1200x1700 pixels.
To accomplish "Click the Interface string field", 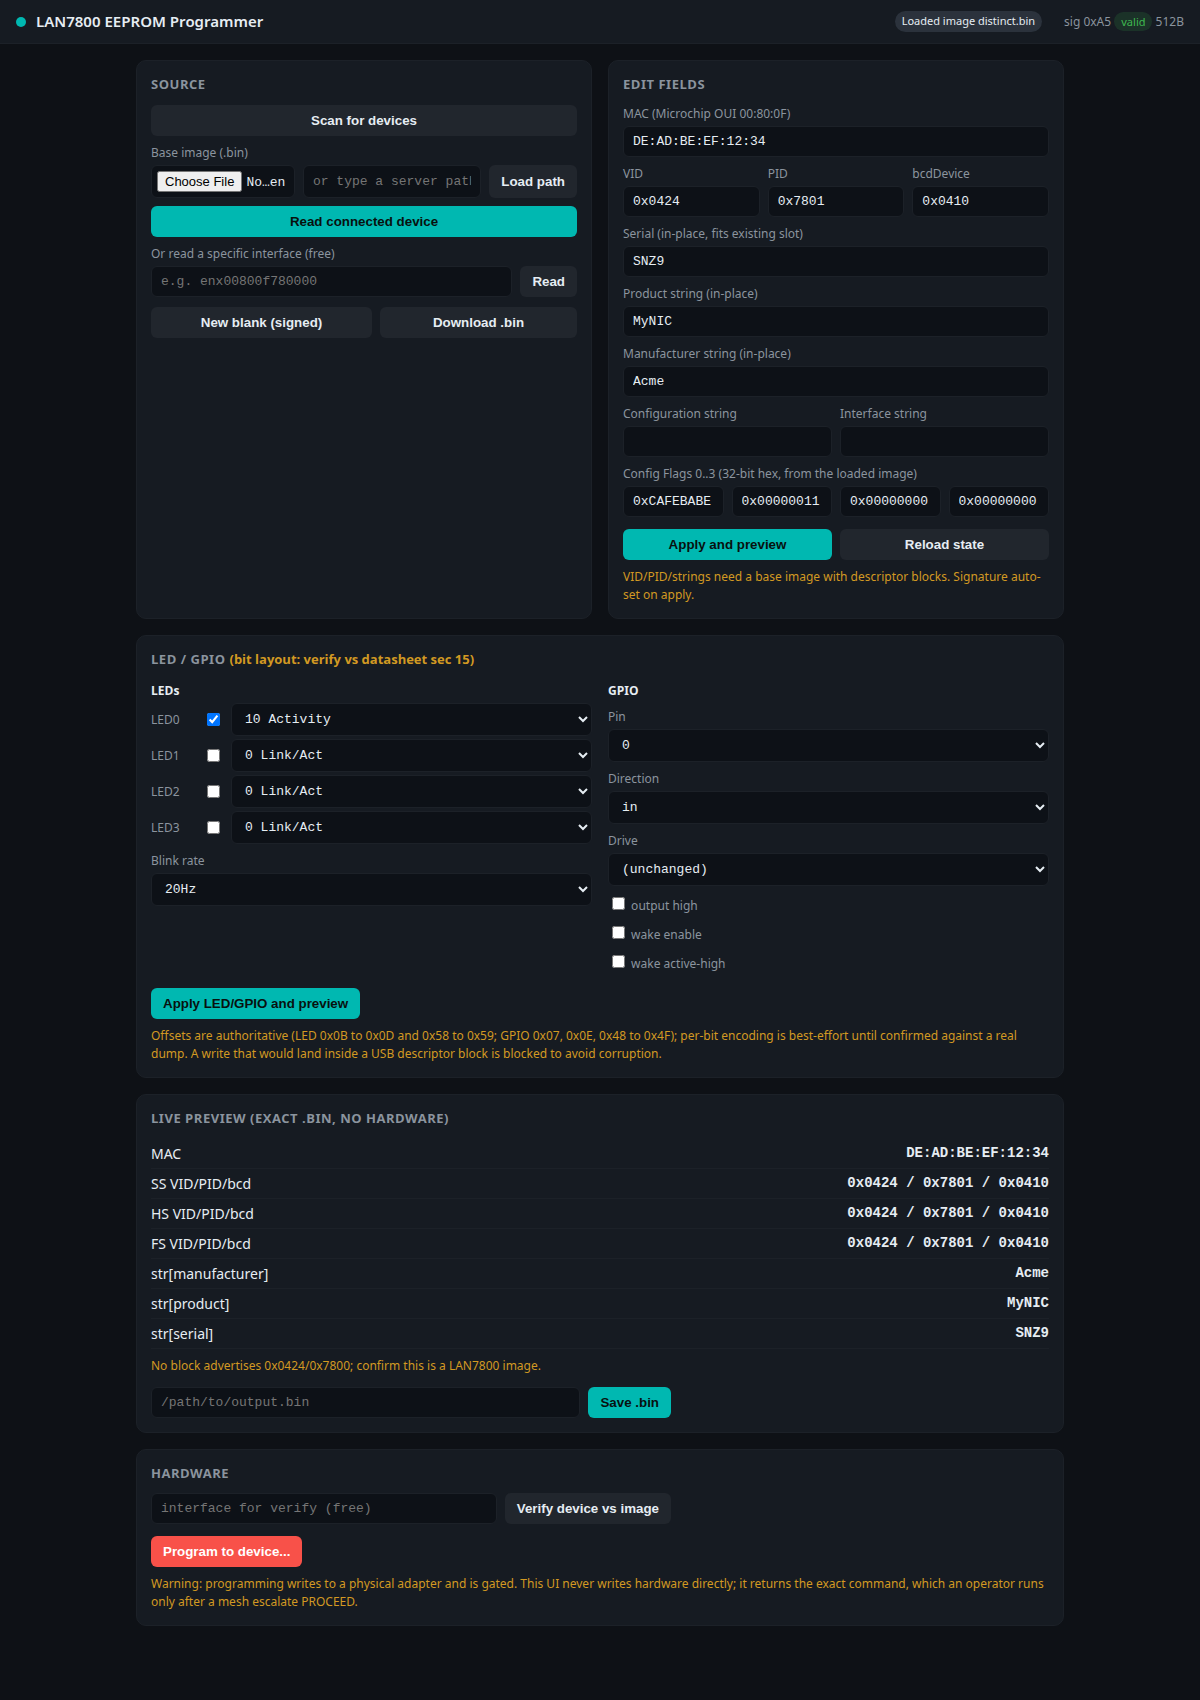I will pyautogui.click(x=944, y=441).
